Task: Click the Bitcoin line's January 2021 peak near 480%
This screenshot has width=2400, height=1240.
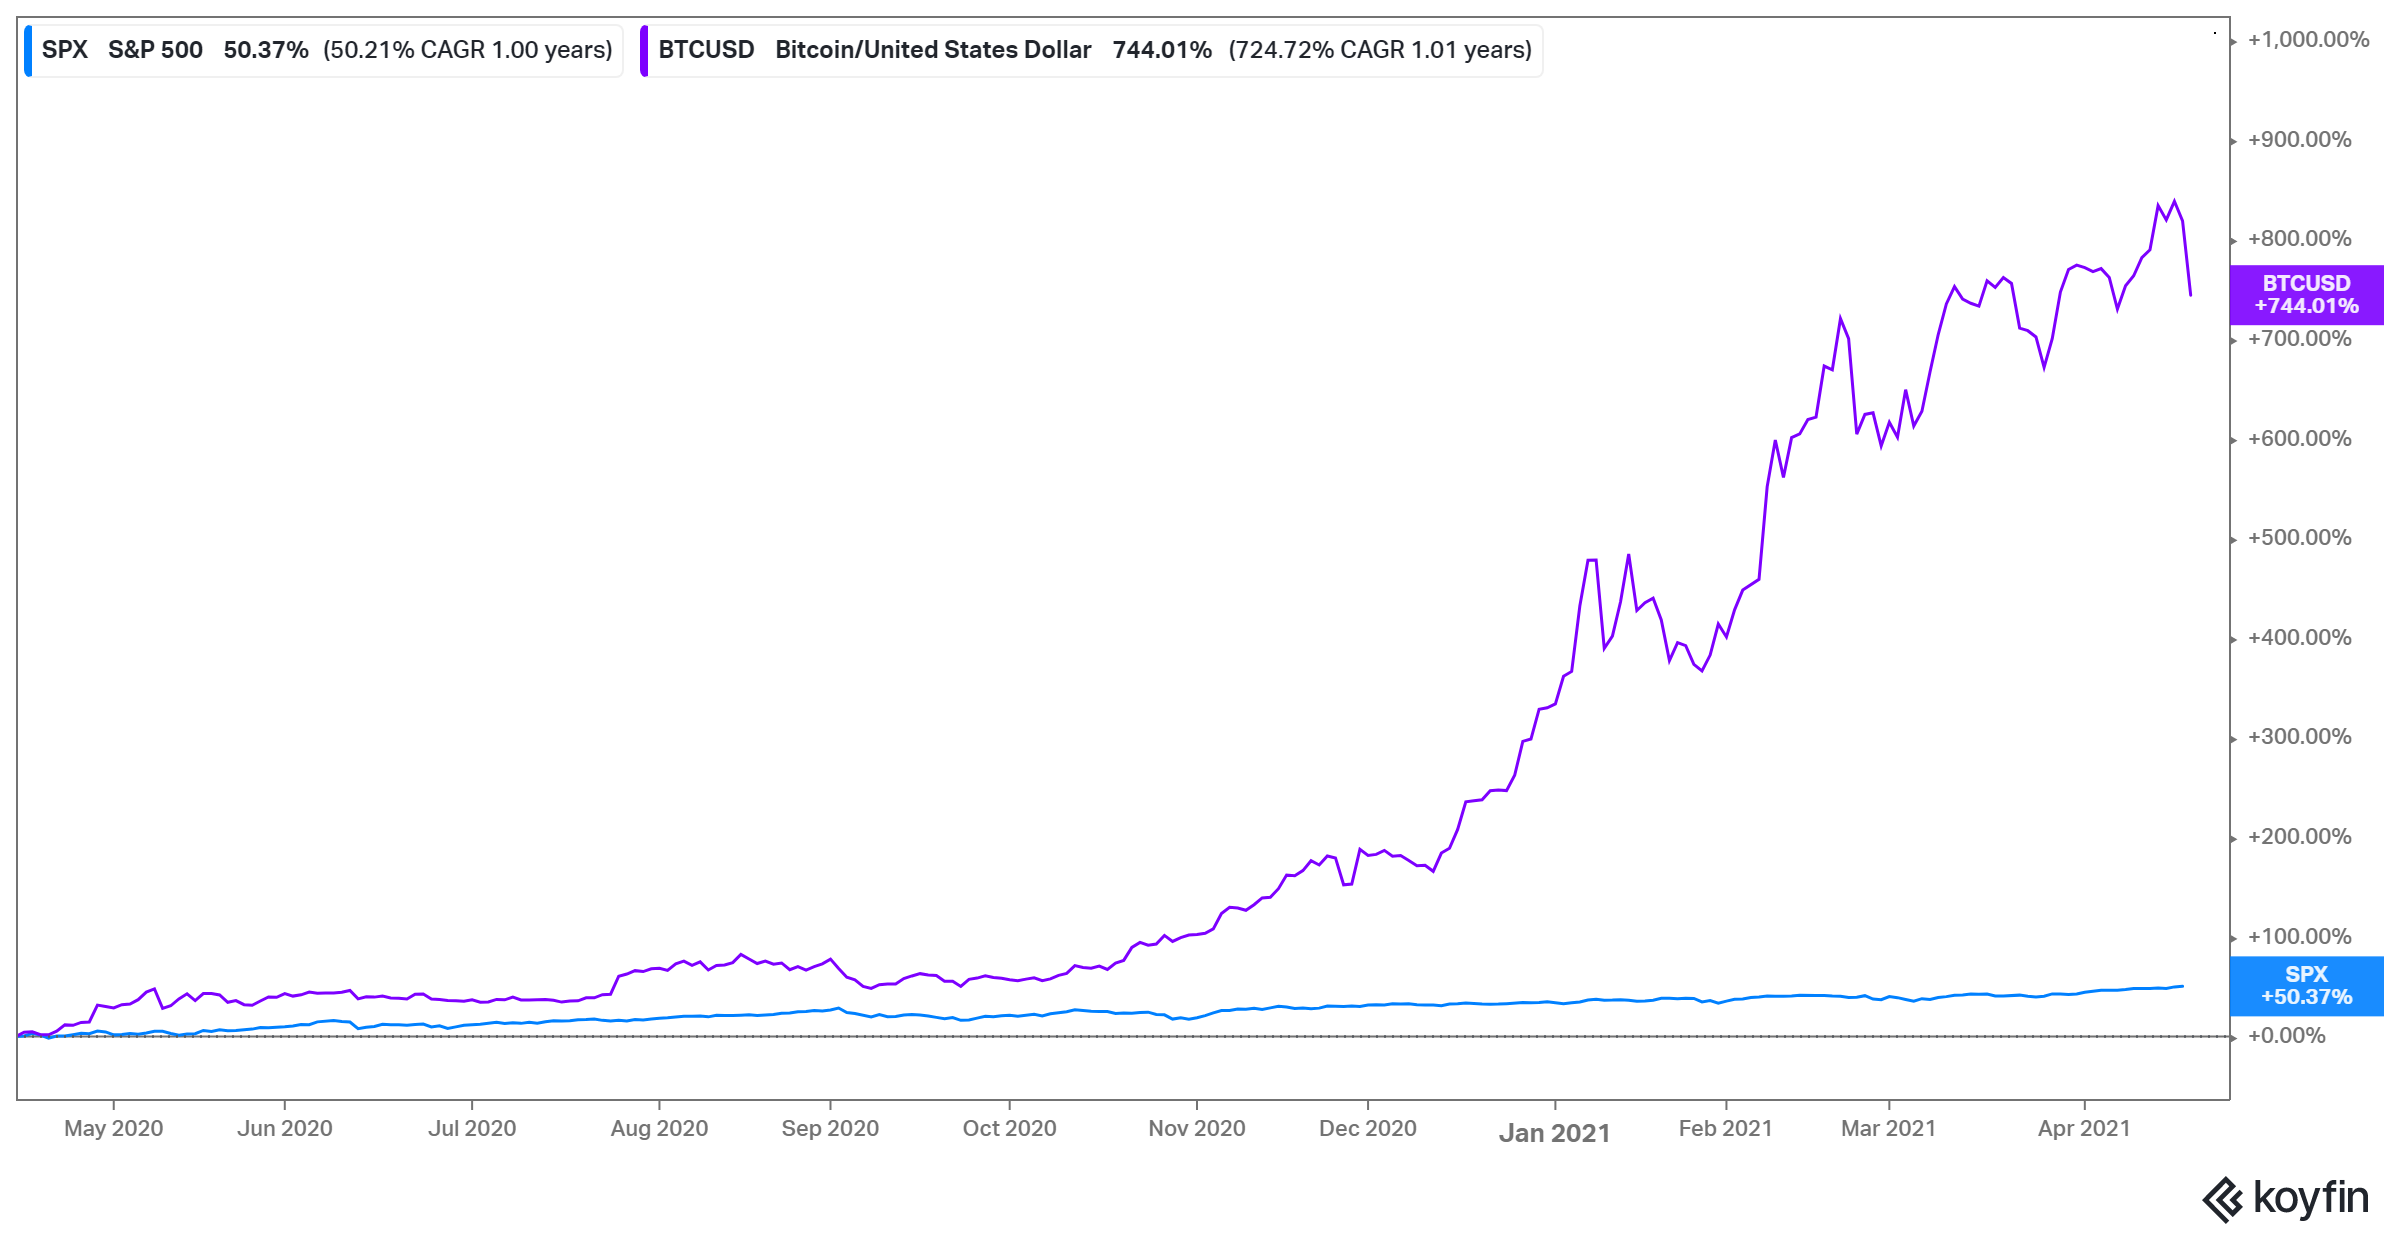Action: (1592, 560)
